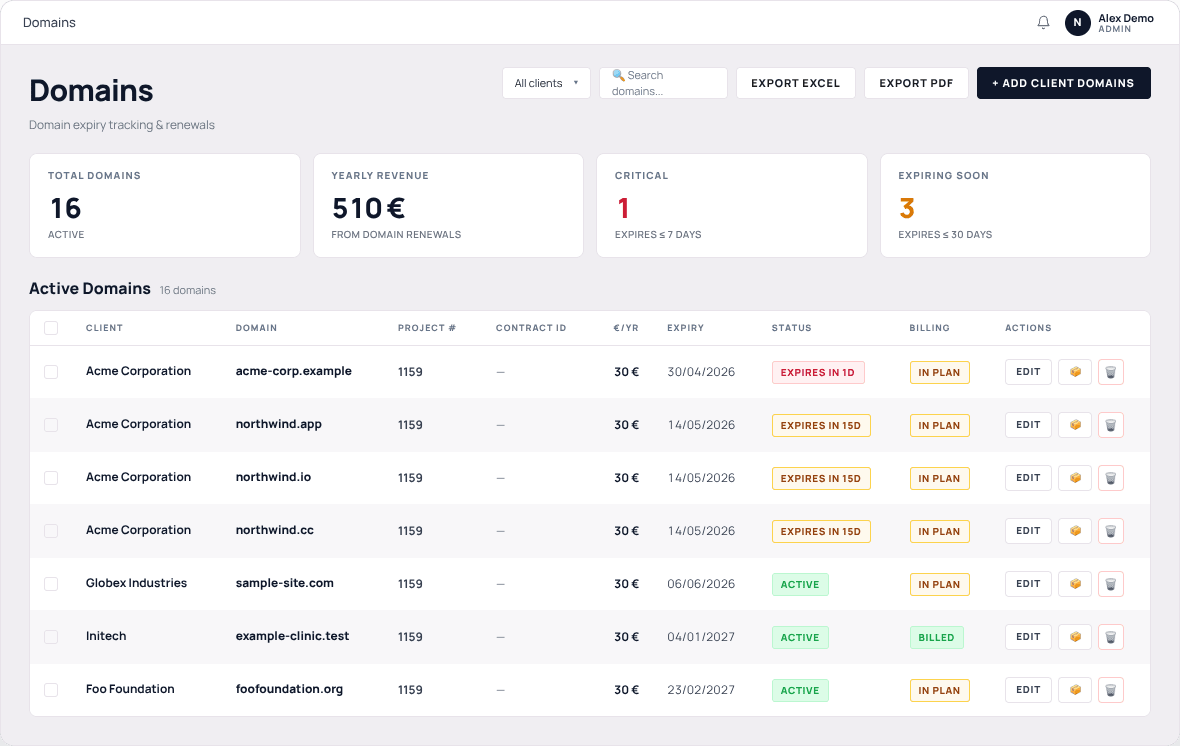Click the Expiry column header
The height and width of the screenshot is (746, 1180).
(686, 328)
